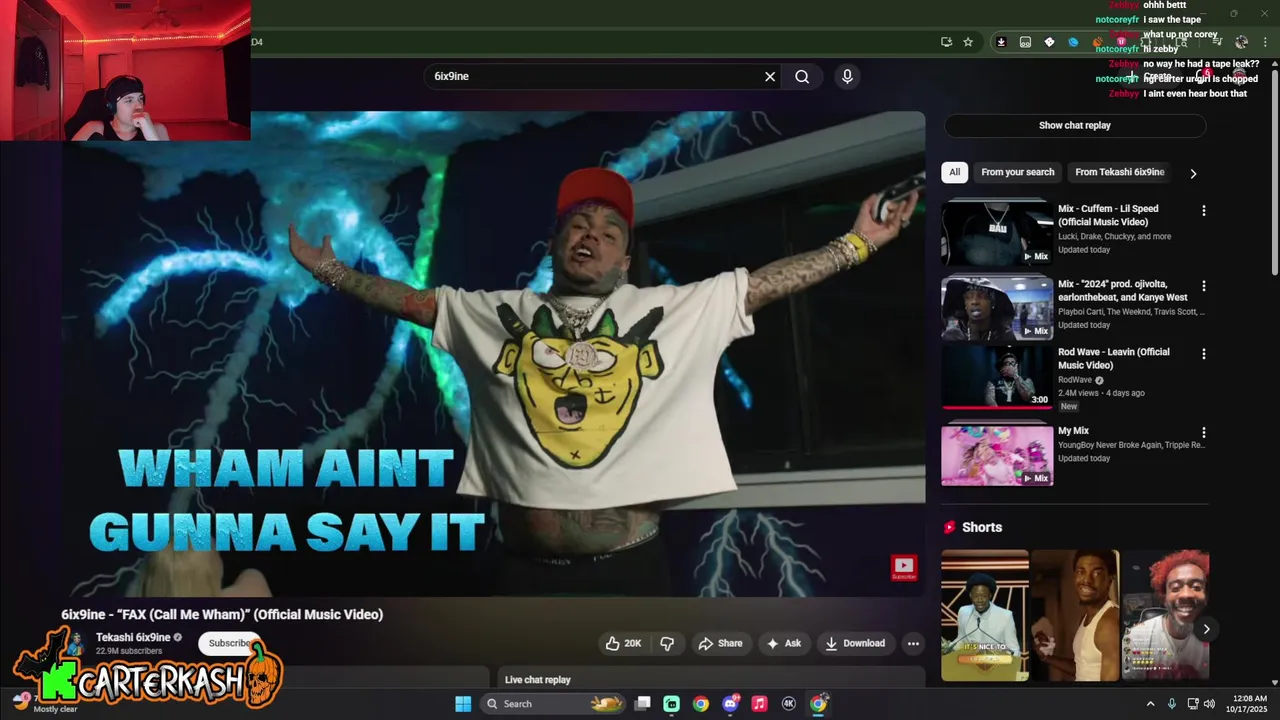Open Task View on the taskbar
Screen dimensions: 1280x720
click(x=643, y=704)
